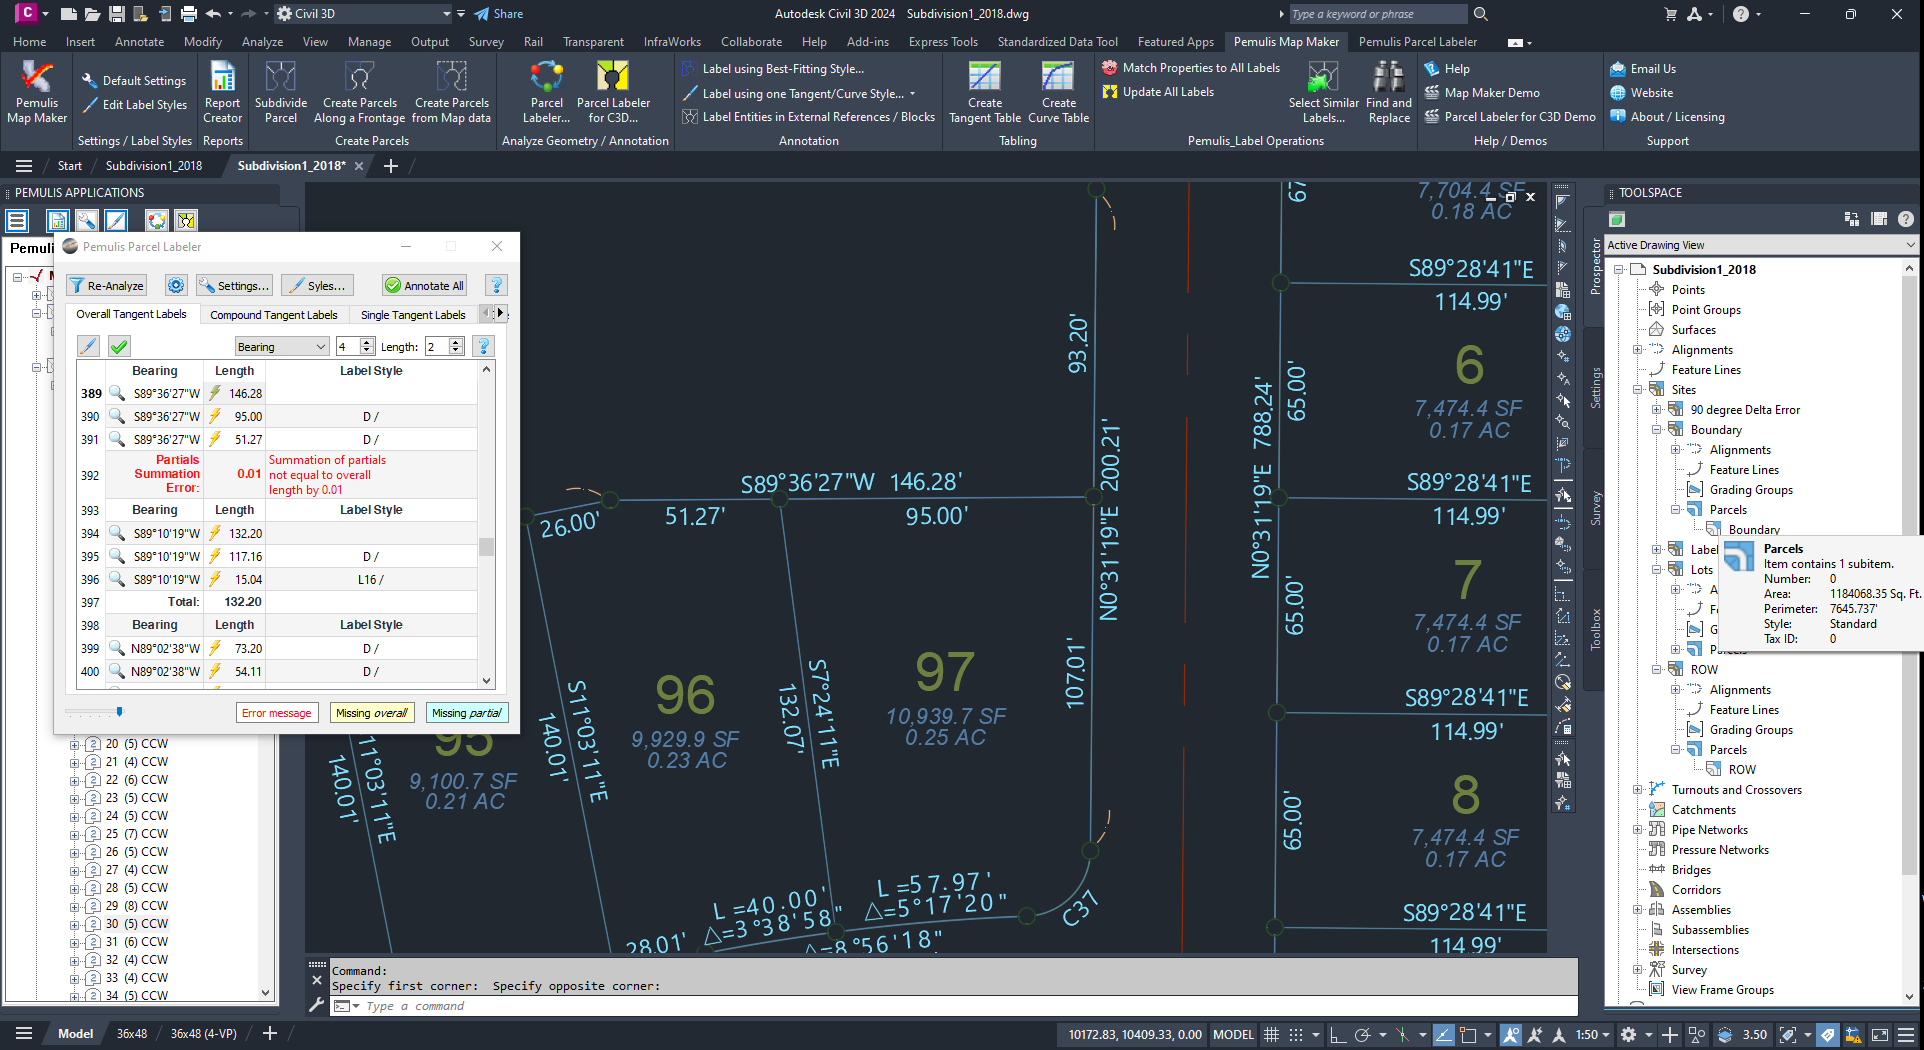1924x1050 pixels.
Task: Open the Pemulis Parcel Labeler ribbon tab
Action: [1417, 42]
